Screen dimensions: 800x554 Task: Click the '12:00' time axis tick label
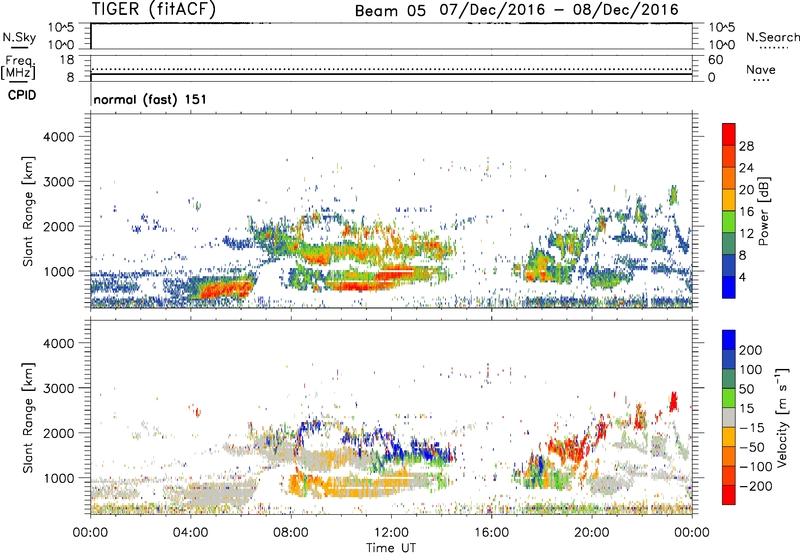(391, 533)
